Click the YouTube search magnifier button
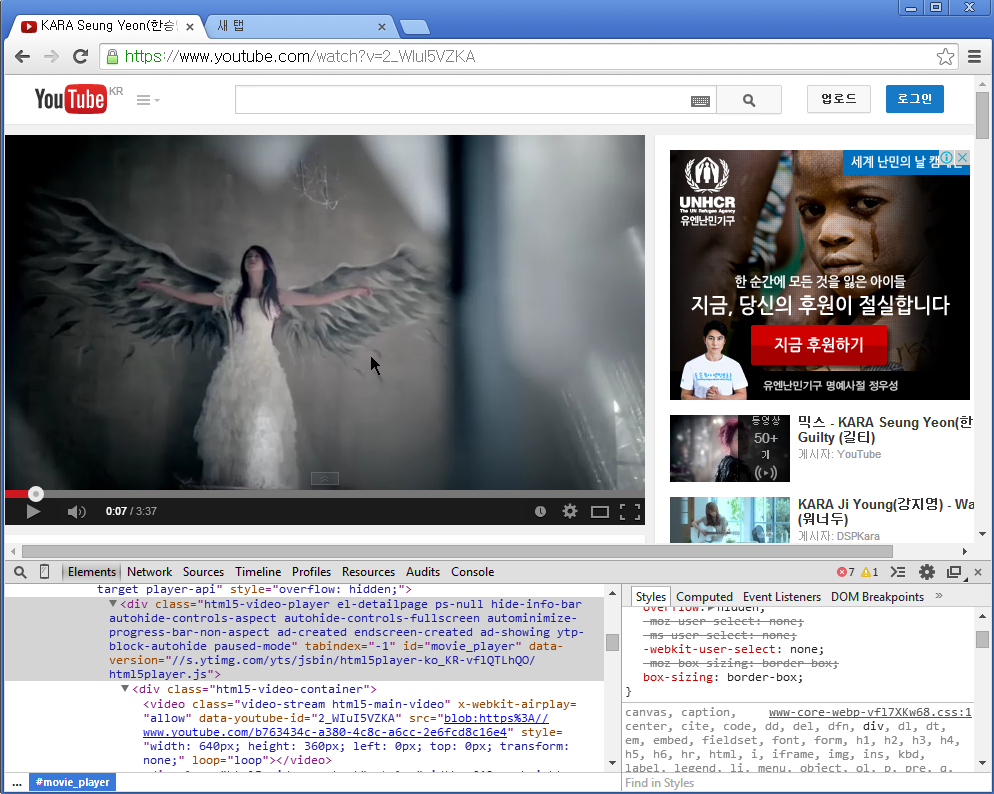 749,100
